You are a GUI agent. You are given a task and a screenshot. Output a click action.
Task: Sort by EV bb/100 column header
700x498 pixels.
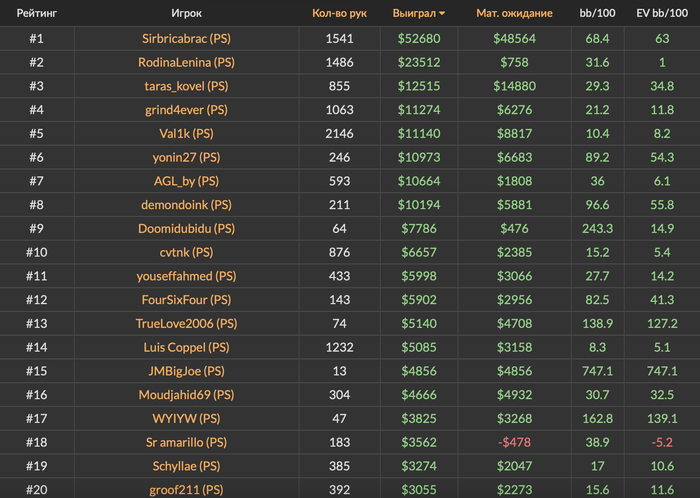(x=661, y=14)
